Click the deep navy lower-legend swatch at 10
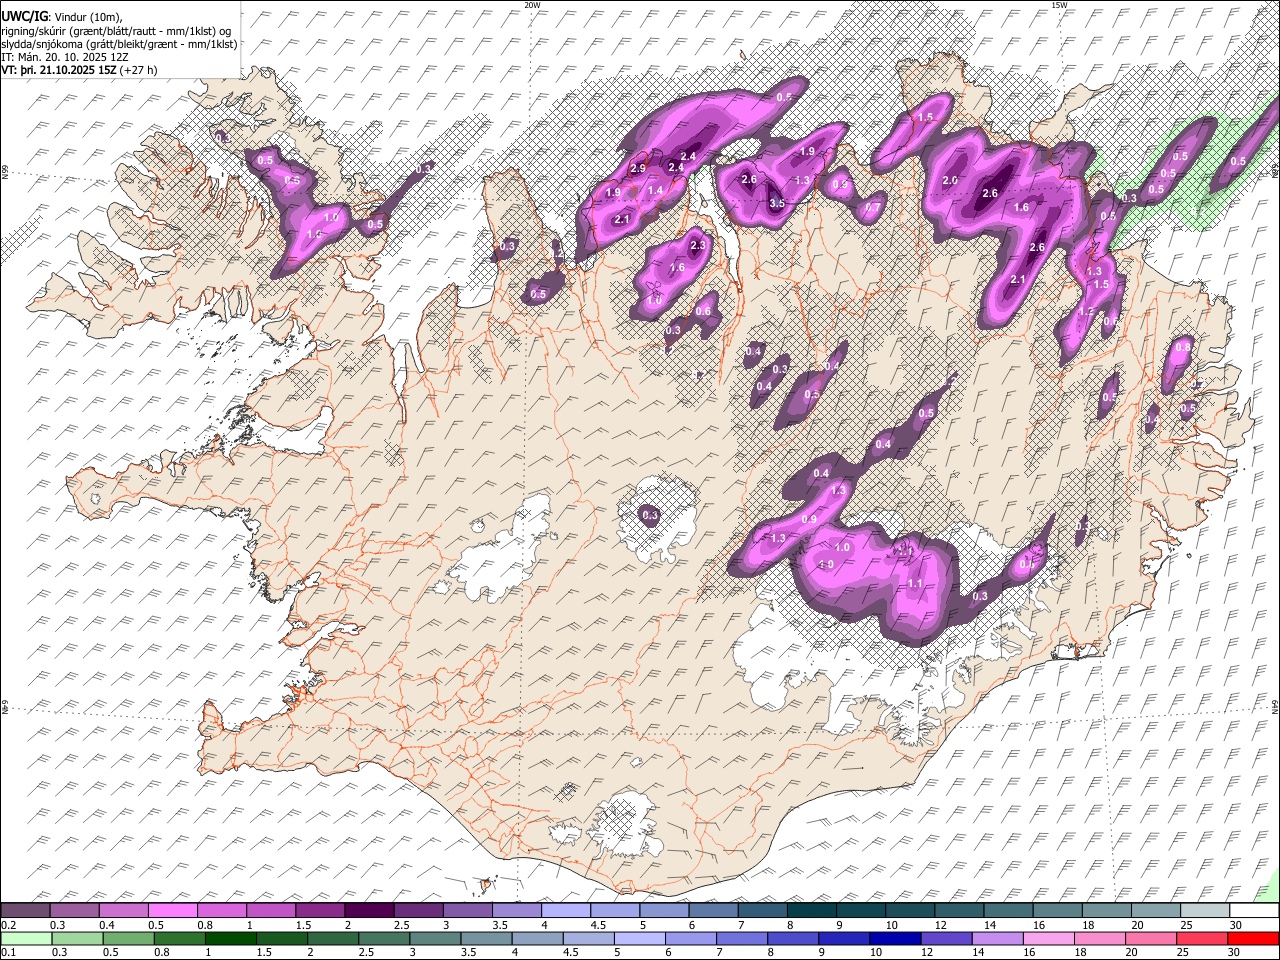 tap(894, 938)
